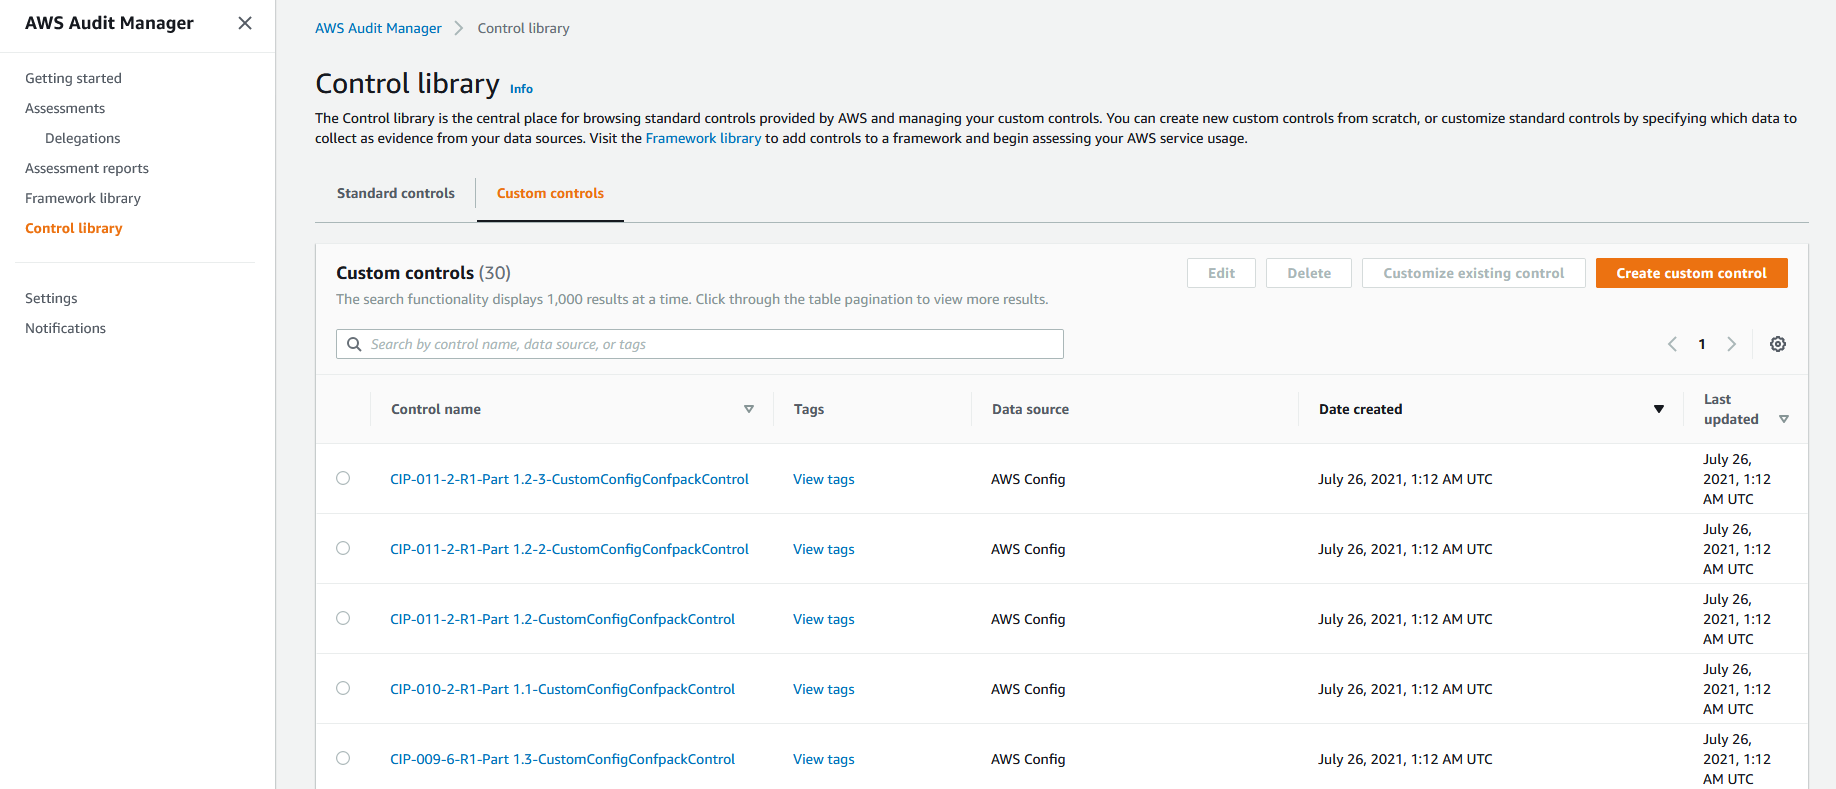The height and width of the screenshot is (789, 1836).
Task: Click AWS Config for CIP-011-2-R1-Part 1.2-3
Action: [x=1028, y=479]
